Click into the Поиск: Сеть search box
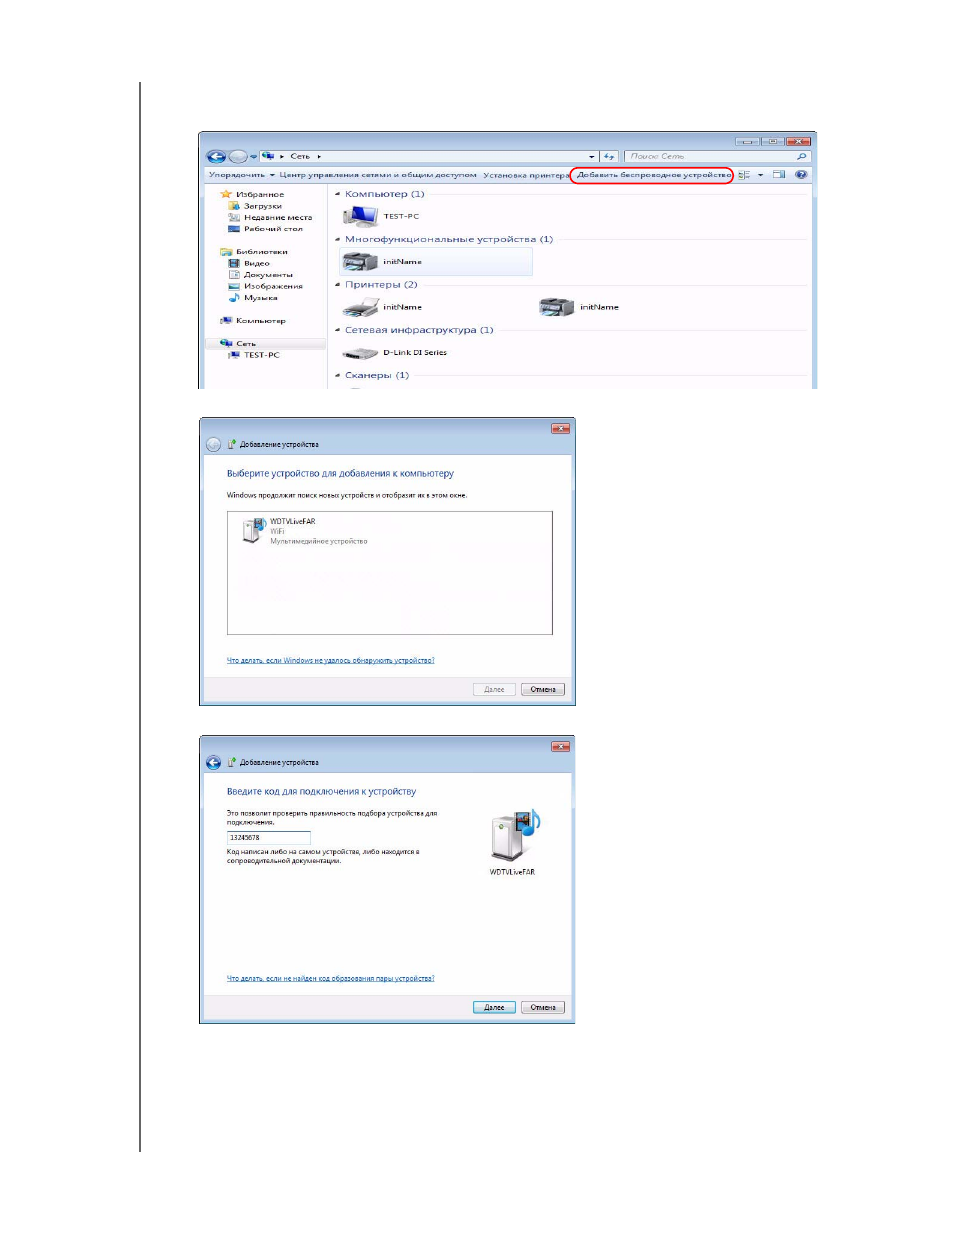The image size is (954, 1235). (x=716, y=157)
